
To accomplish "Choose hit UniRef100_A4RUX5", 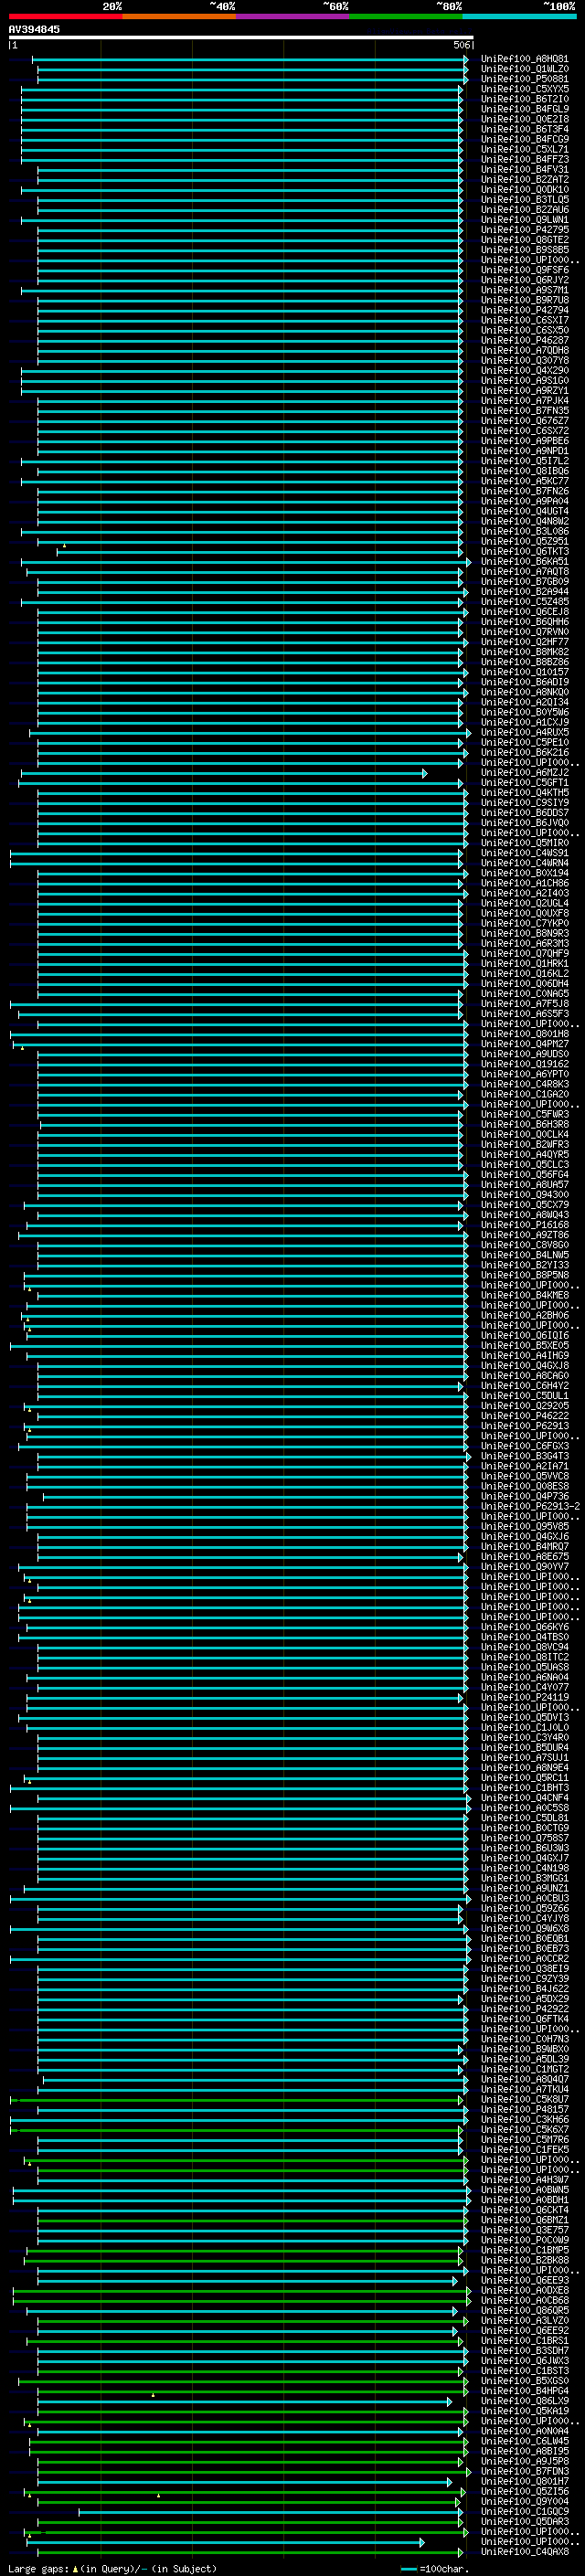I will coord(524,733).
